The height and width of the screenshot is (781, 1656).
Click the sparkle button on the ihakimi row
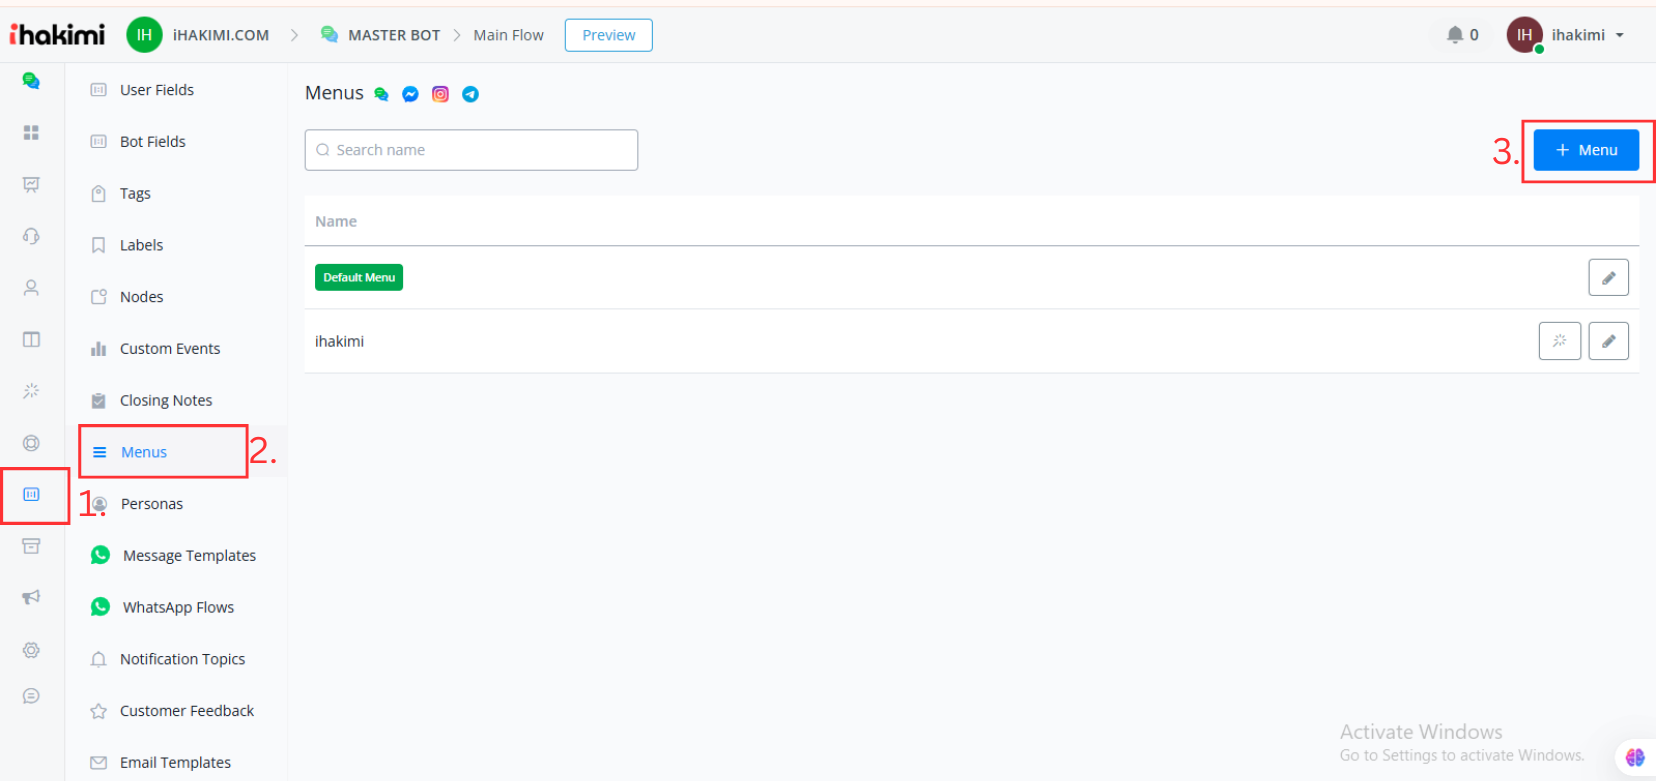(1559, 341)
